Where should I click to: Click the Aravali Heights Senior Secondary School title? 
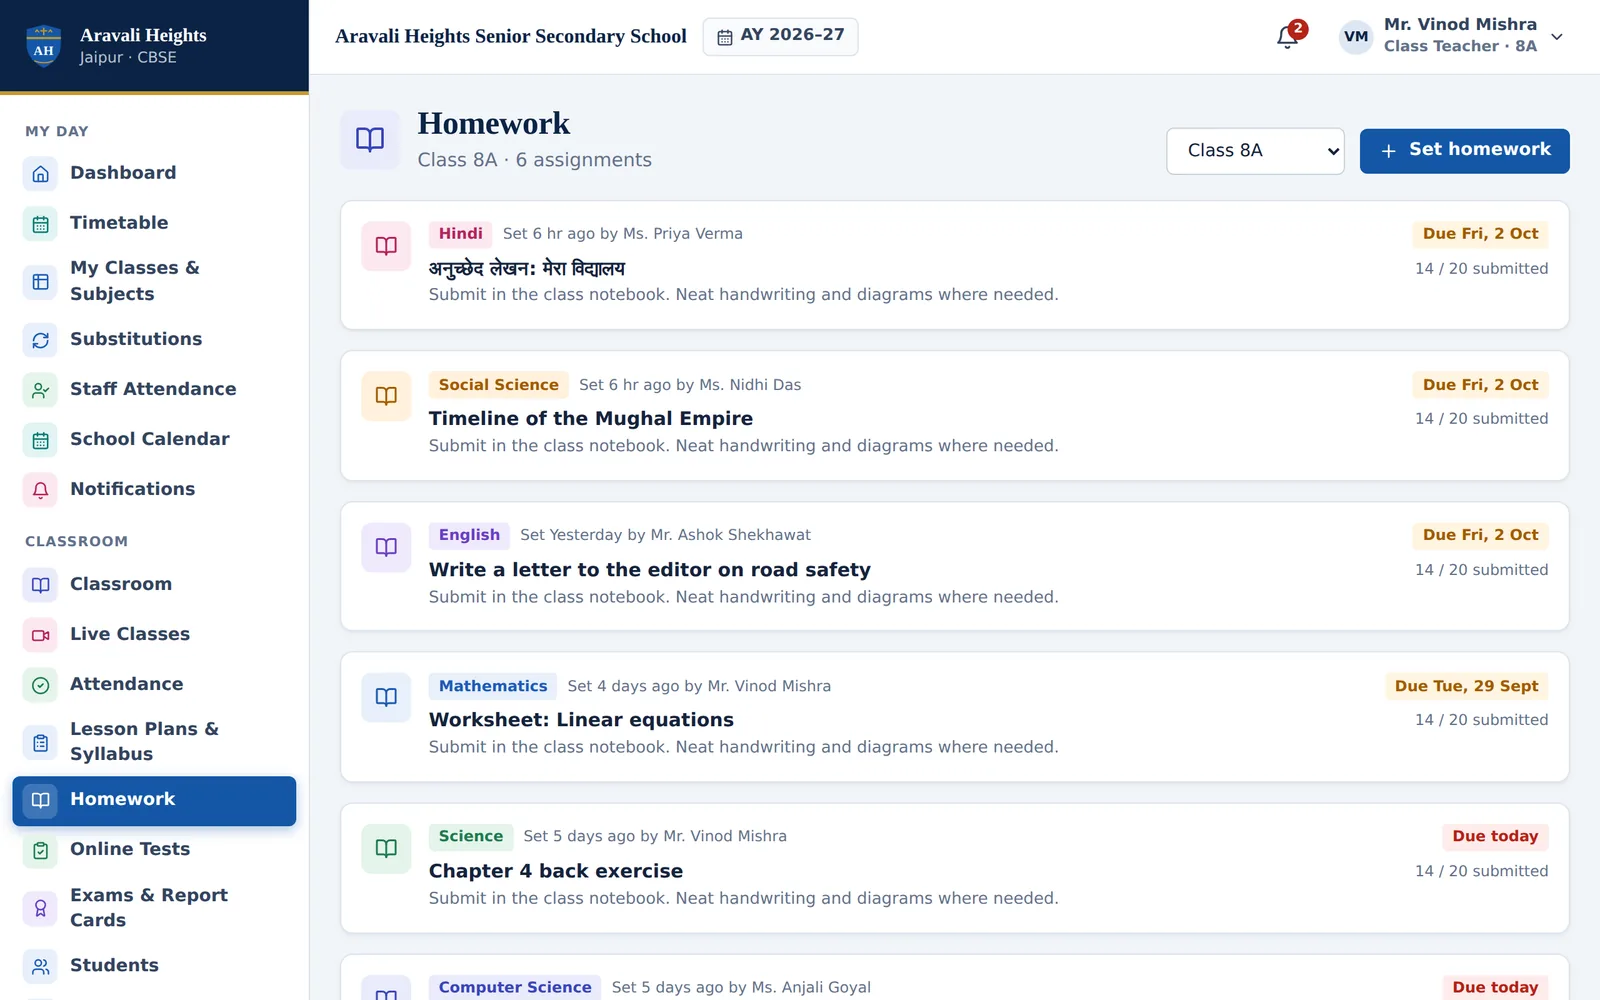511,37
